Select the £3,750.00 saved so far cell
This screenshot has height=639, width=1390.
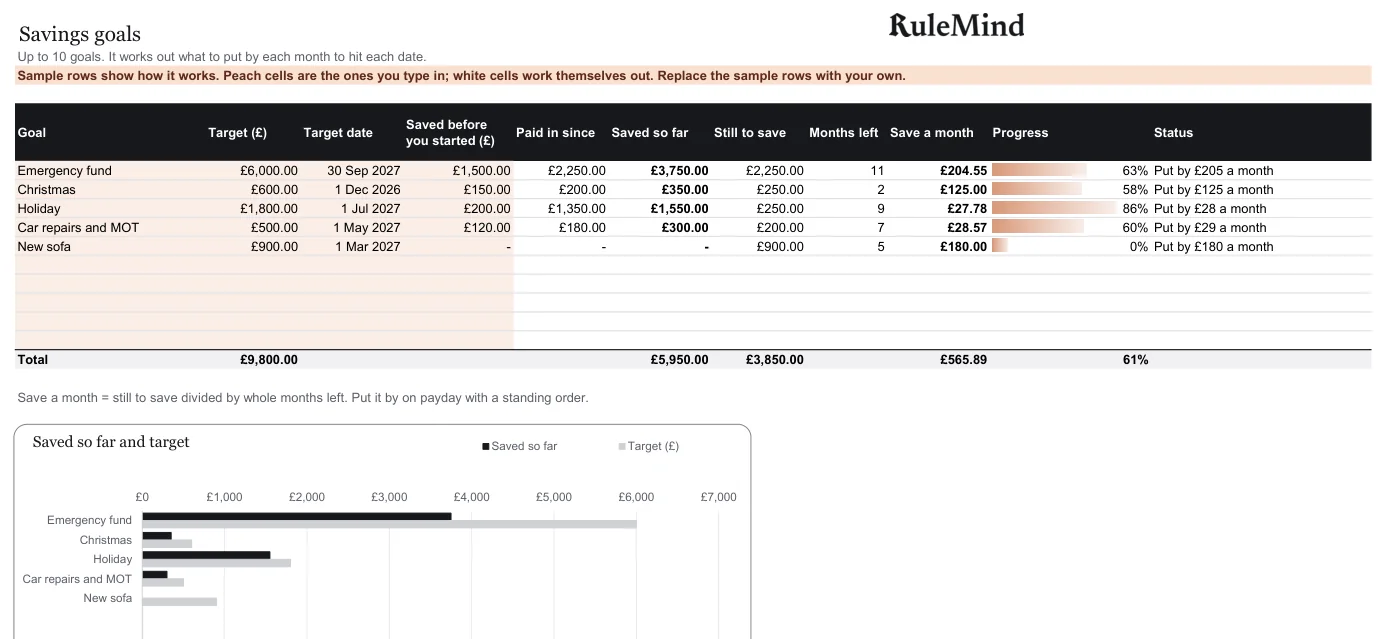[x=679, y=171]
